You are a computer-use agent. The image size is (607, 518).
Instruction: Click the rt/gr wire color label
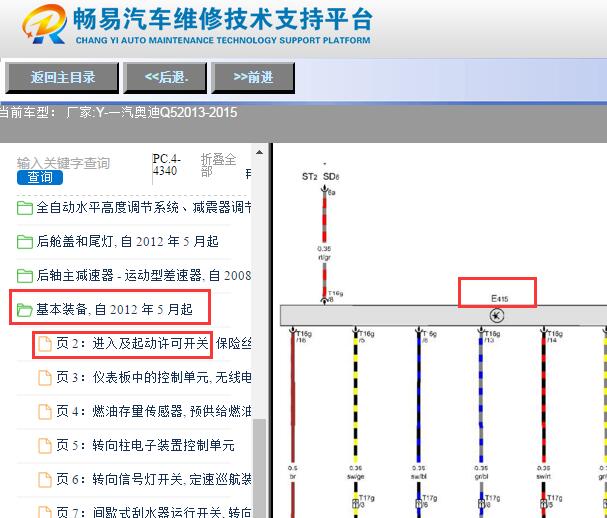point(324,257)
